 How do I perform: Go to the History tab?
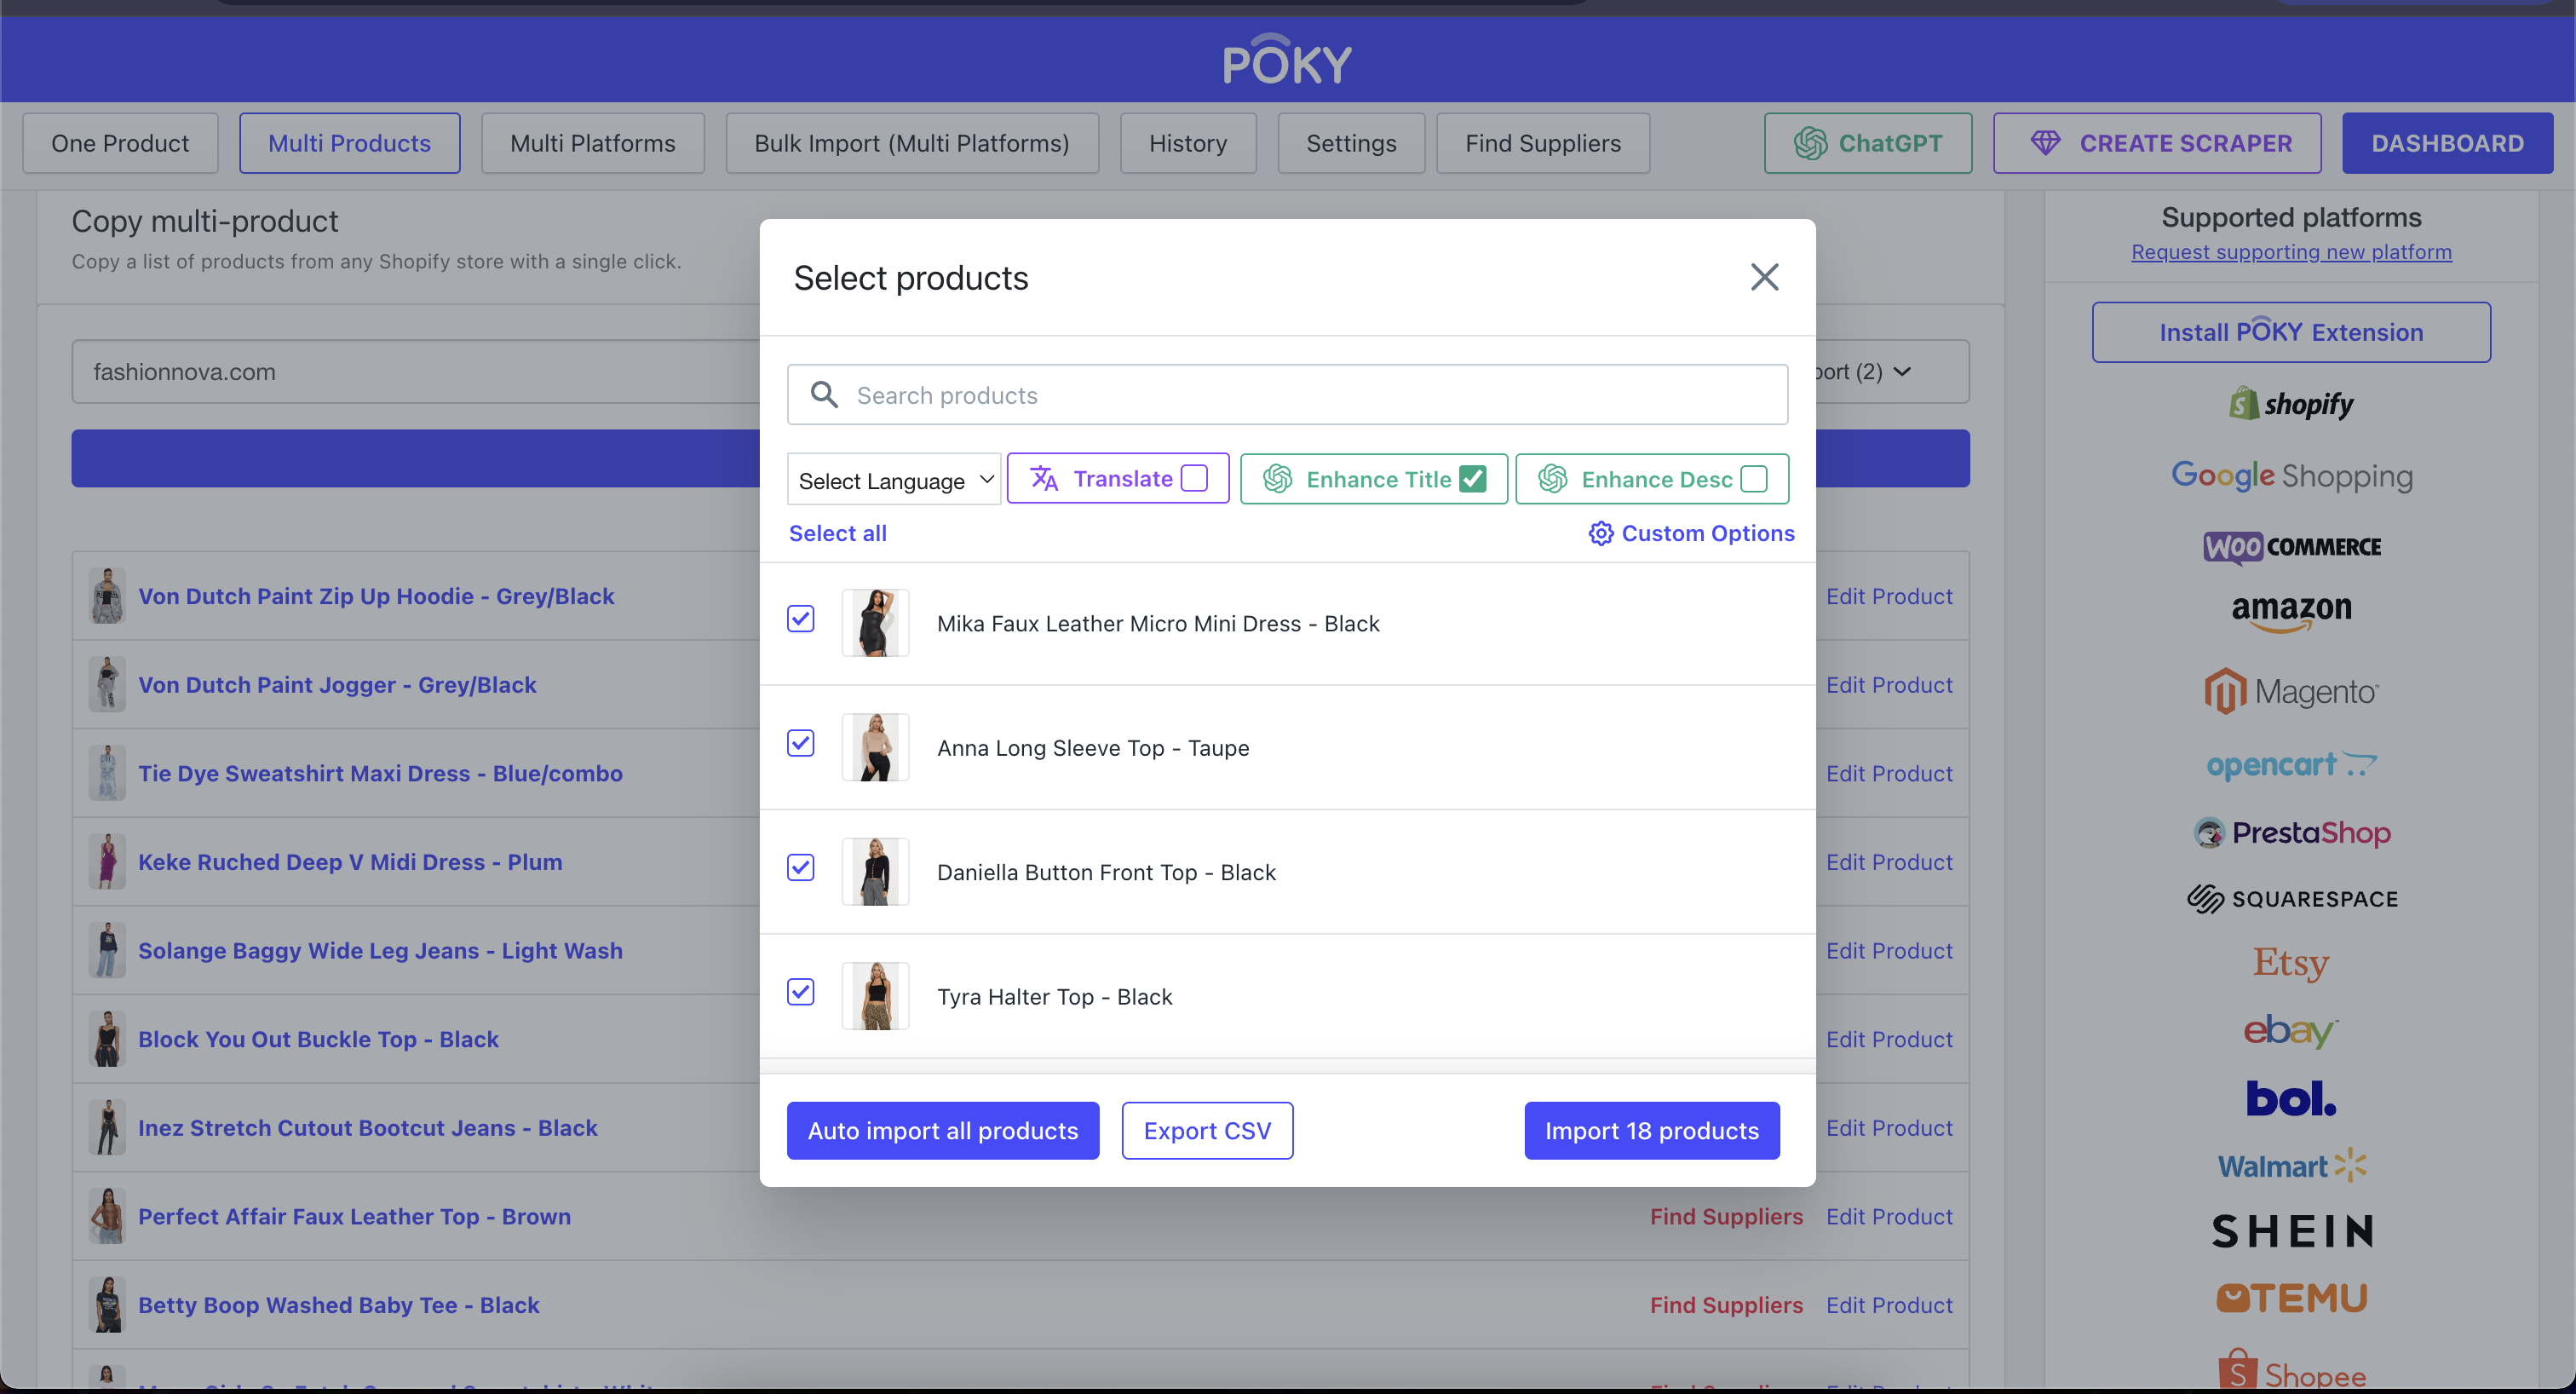point(1187,143)
